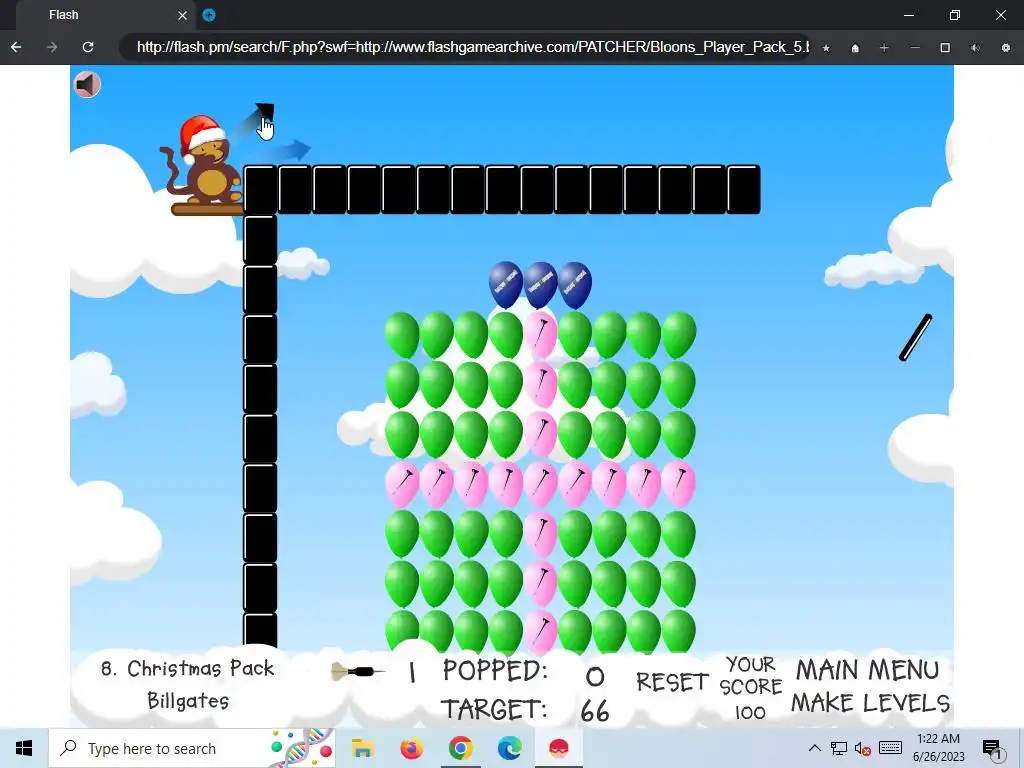Click the square icon in browser toolbar
Viewport: 1024px width, 768px height.
pos(945,48)
